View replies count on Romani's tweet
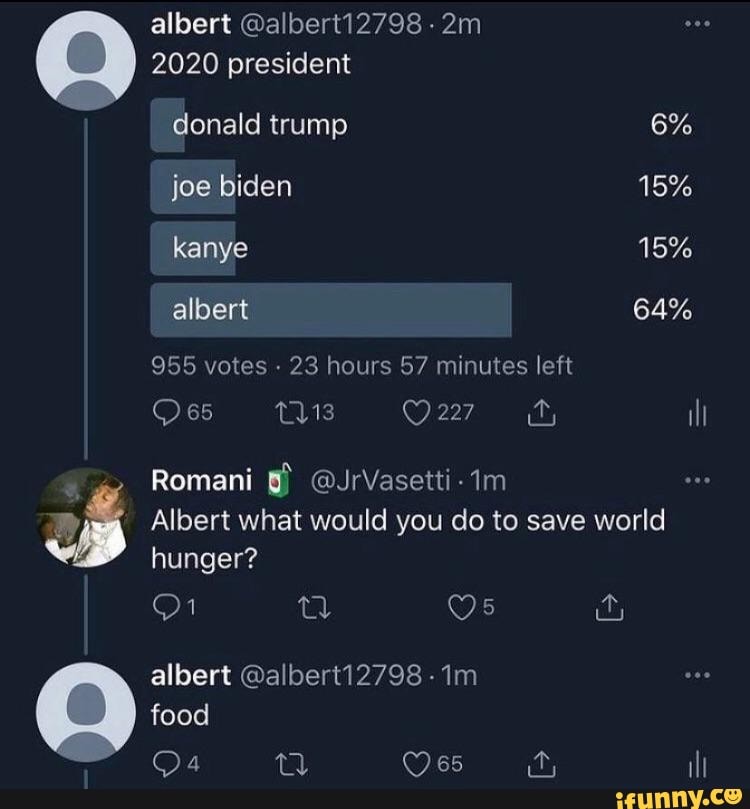Viewport: 750px width, 809px height. pyautogui.click(x=168, y=605)
